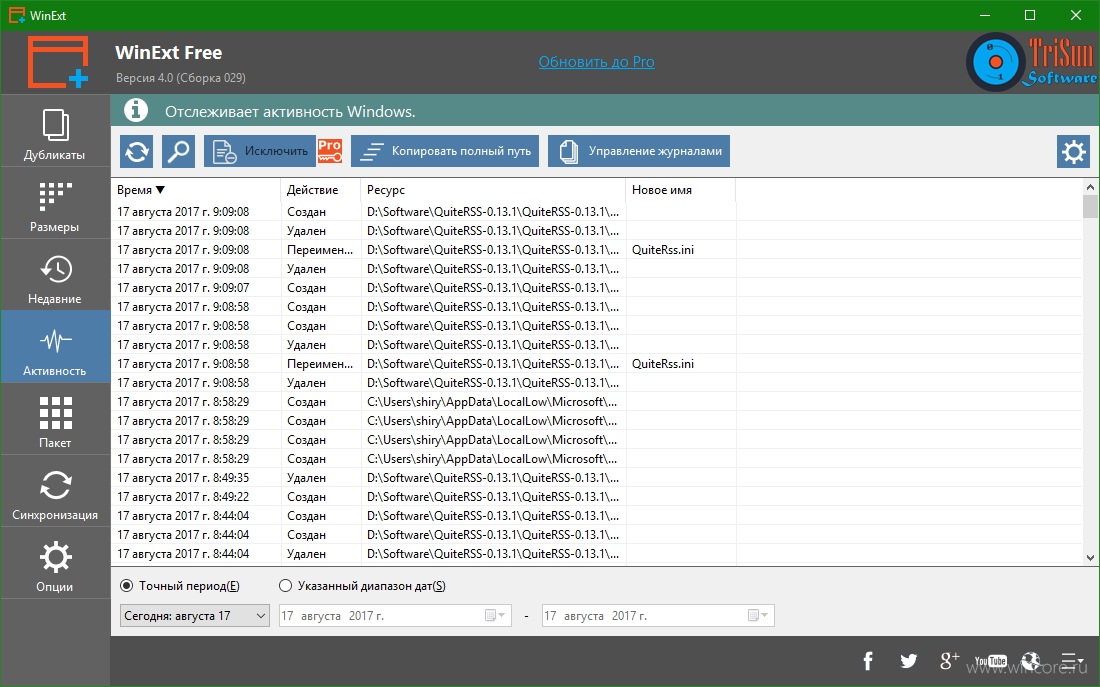Sort by the Время column header
Viewport: 1100px width, 687px height.
[x=196, y=189]
